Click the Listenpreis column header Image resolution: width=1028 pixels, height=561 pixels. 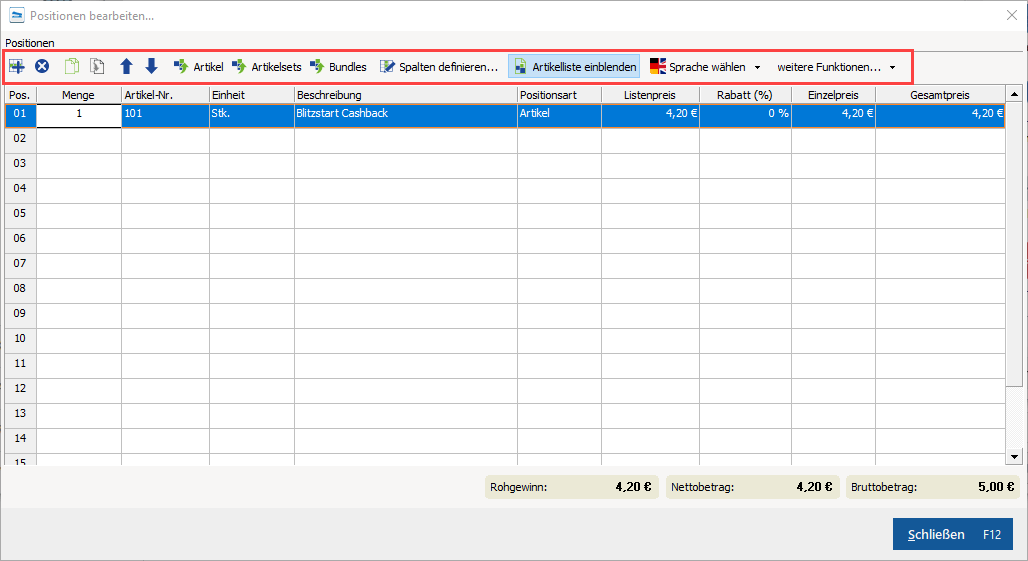pyautogui.click(x=650, y=95)
